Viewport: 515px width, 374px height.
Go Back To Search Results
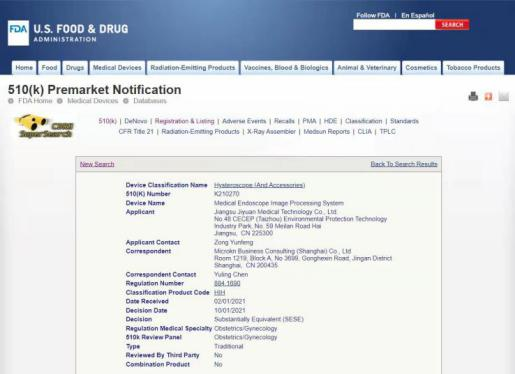point(404,164)
